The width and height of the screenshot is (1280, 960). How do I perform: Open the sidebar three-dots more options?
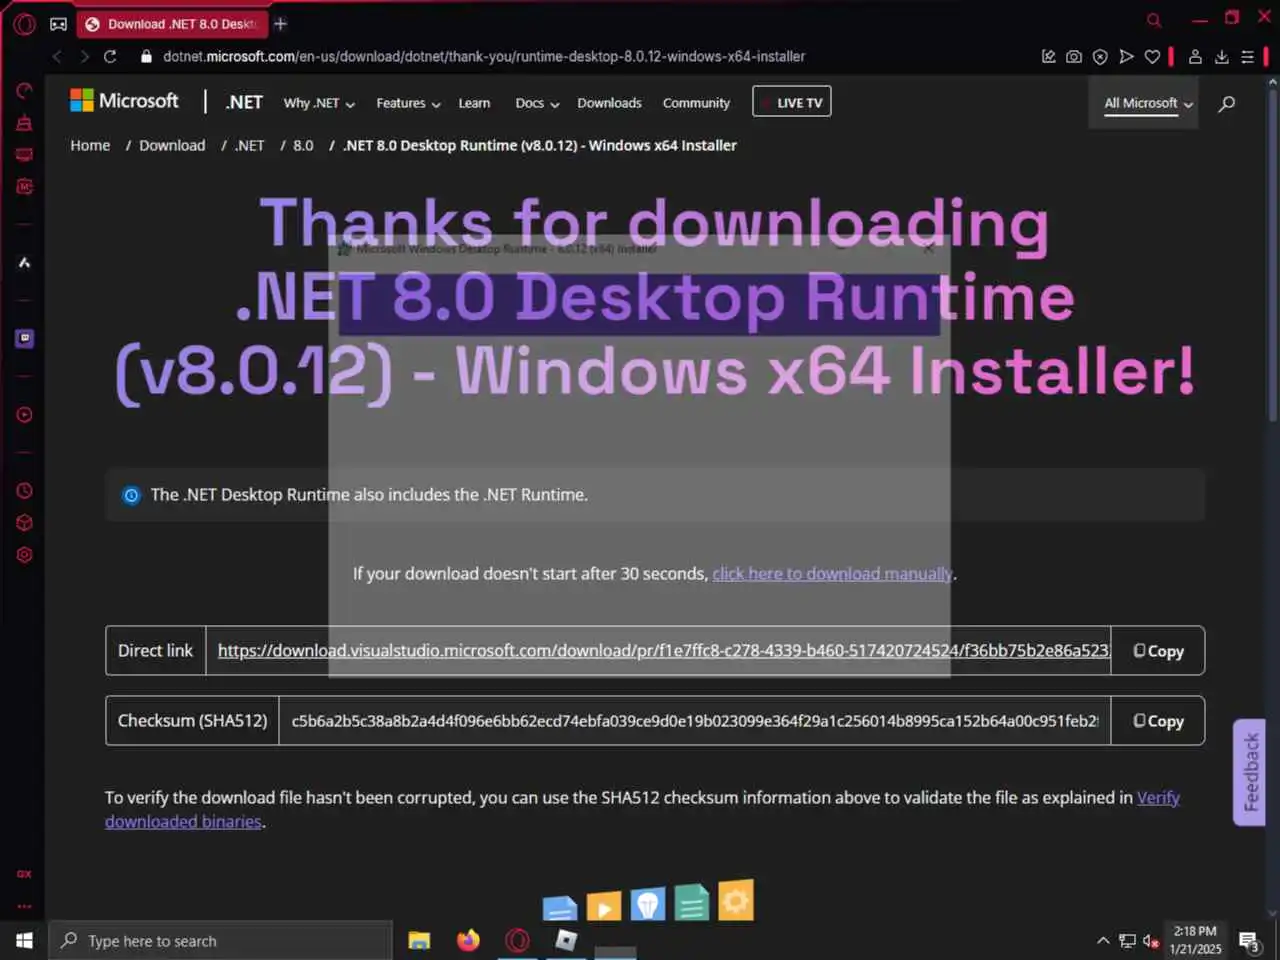coord(25,906)
